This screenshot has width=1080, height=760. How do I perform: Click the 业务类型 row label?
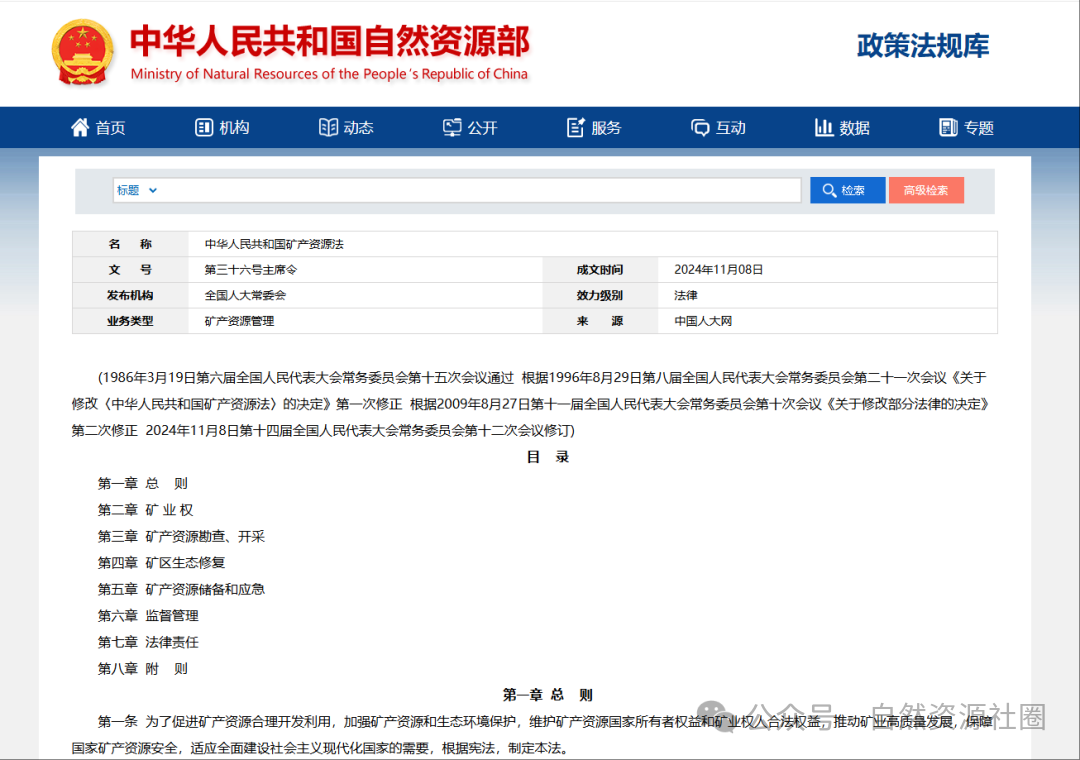click(x=130, y=321)
